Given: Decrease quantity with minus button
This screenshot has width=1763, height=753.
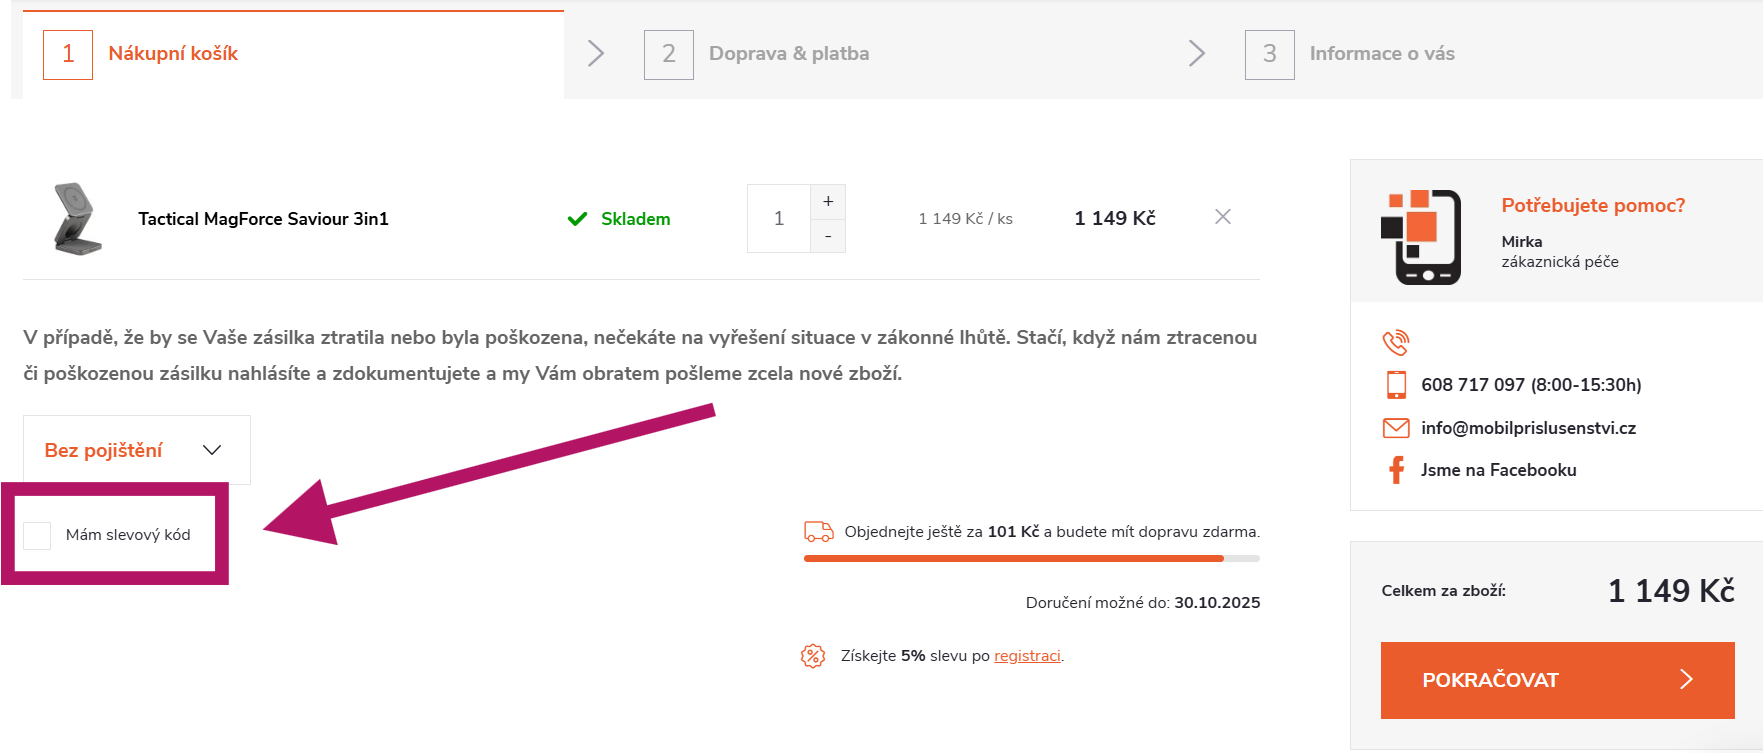Looking at the screenshot, I should click(827, 236).
